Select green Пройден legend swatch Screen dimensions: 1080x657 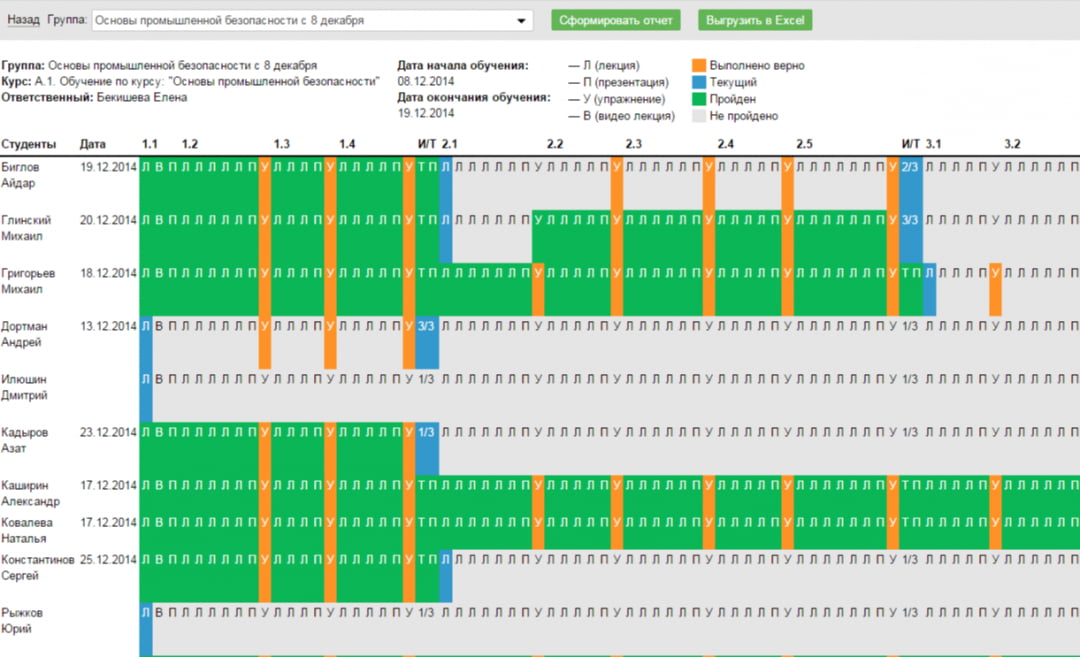[699, 99]
